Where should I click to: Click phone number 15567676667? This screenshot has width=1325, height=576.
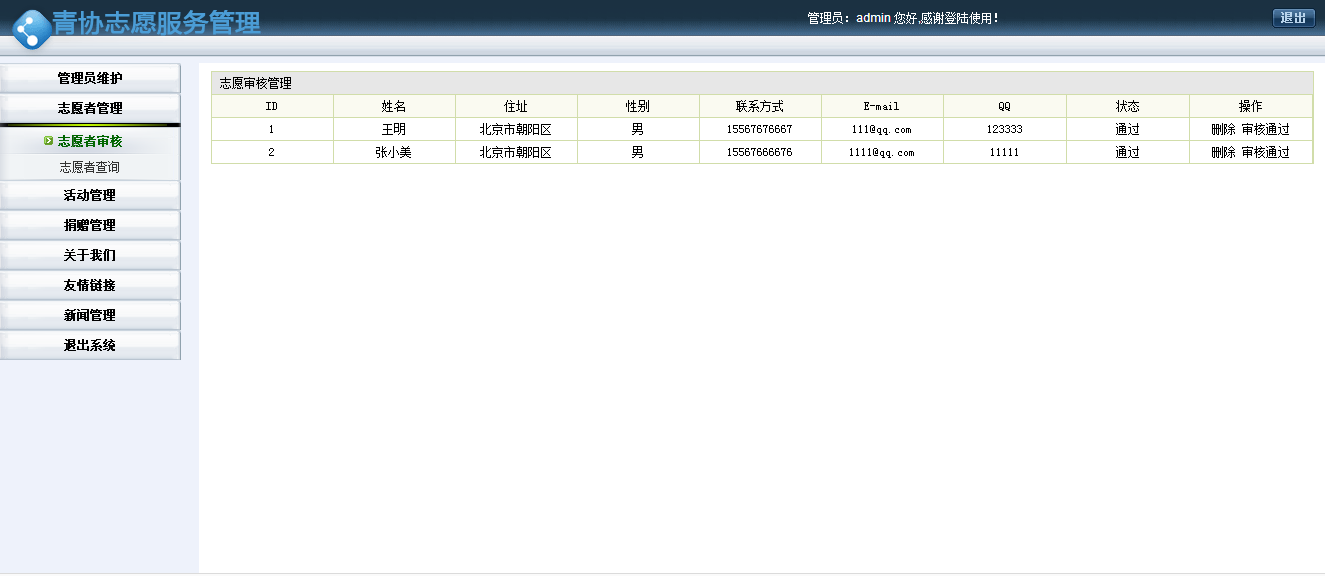(x=760, y=129)
